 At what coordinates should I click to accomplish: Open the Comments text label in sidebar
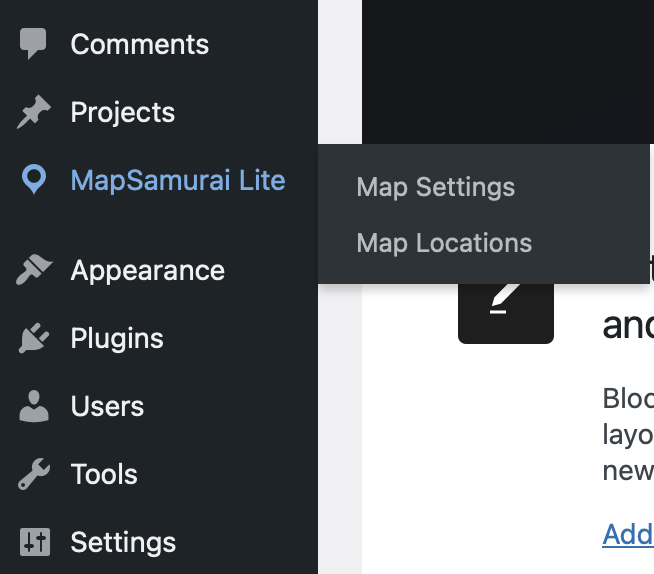(140, 44)
